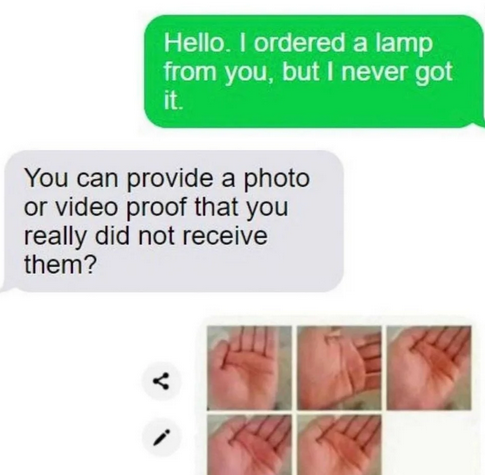Click the word "video" in gray reply

[87, 207]
